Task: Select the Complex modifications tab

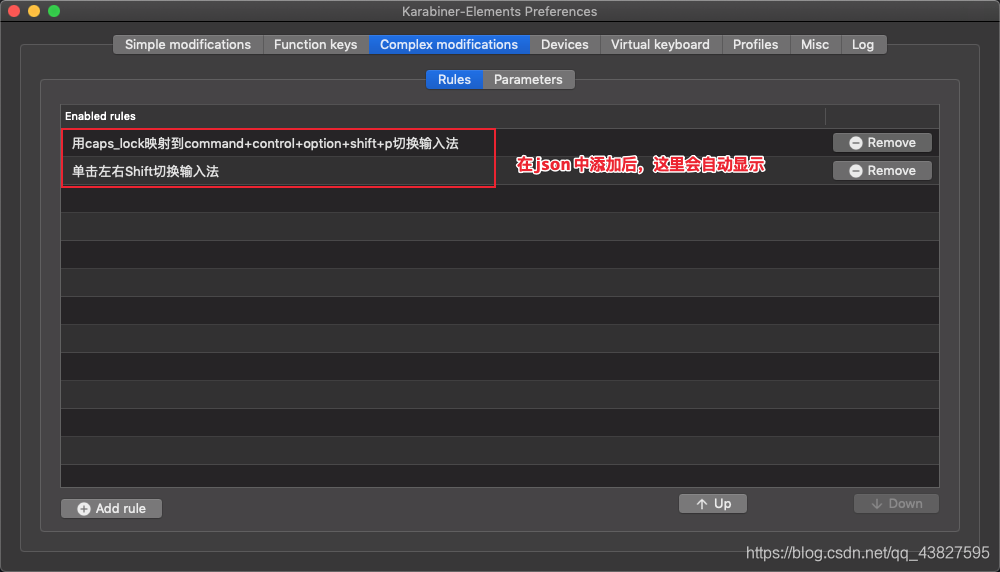Action: pos(449,45)
